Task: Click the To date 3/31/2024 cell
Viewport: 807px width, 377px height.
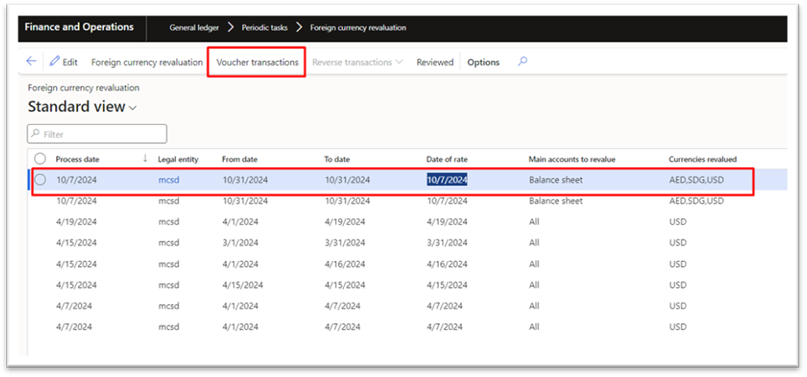Action: pos(345,243)
